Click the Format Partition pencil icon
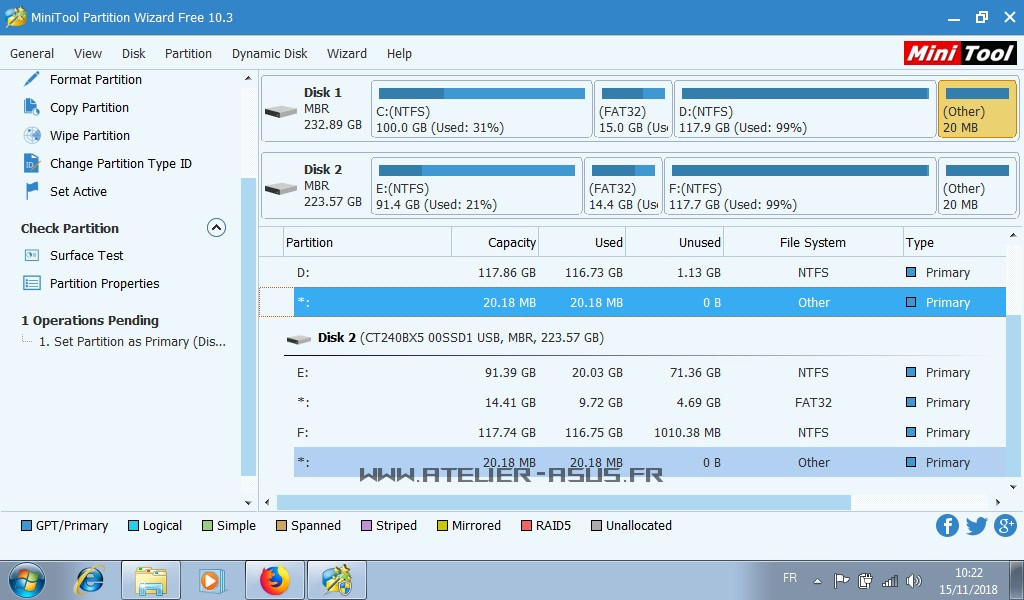This screenshot has width=1024, height=600. pyautogui.click(x=31, y=79)
